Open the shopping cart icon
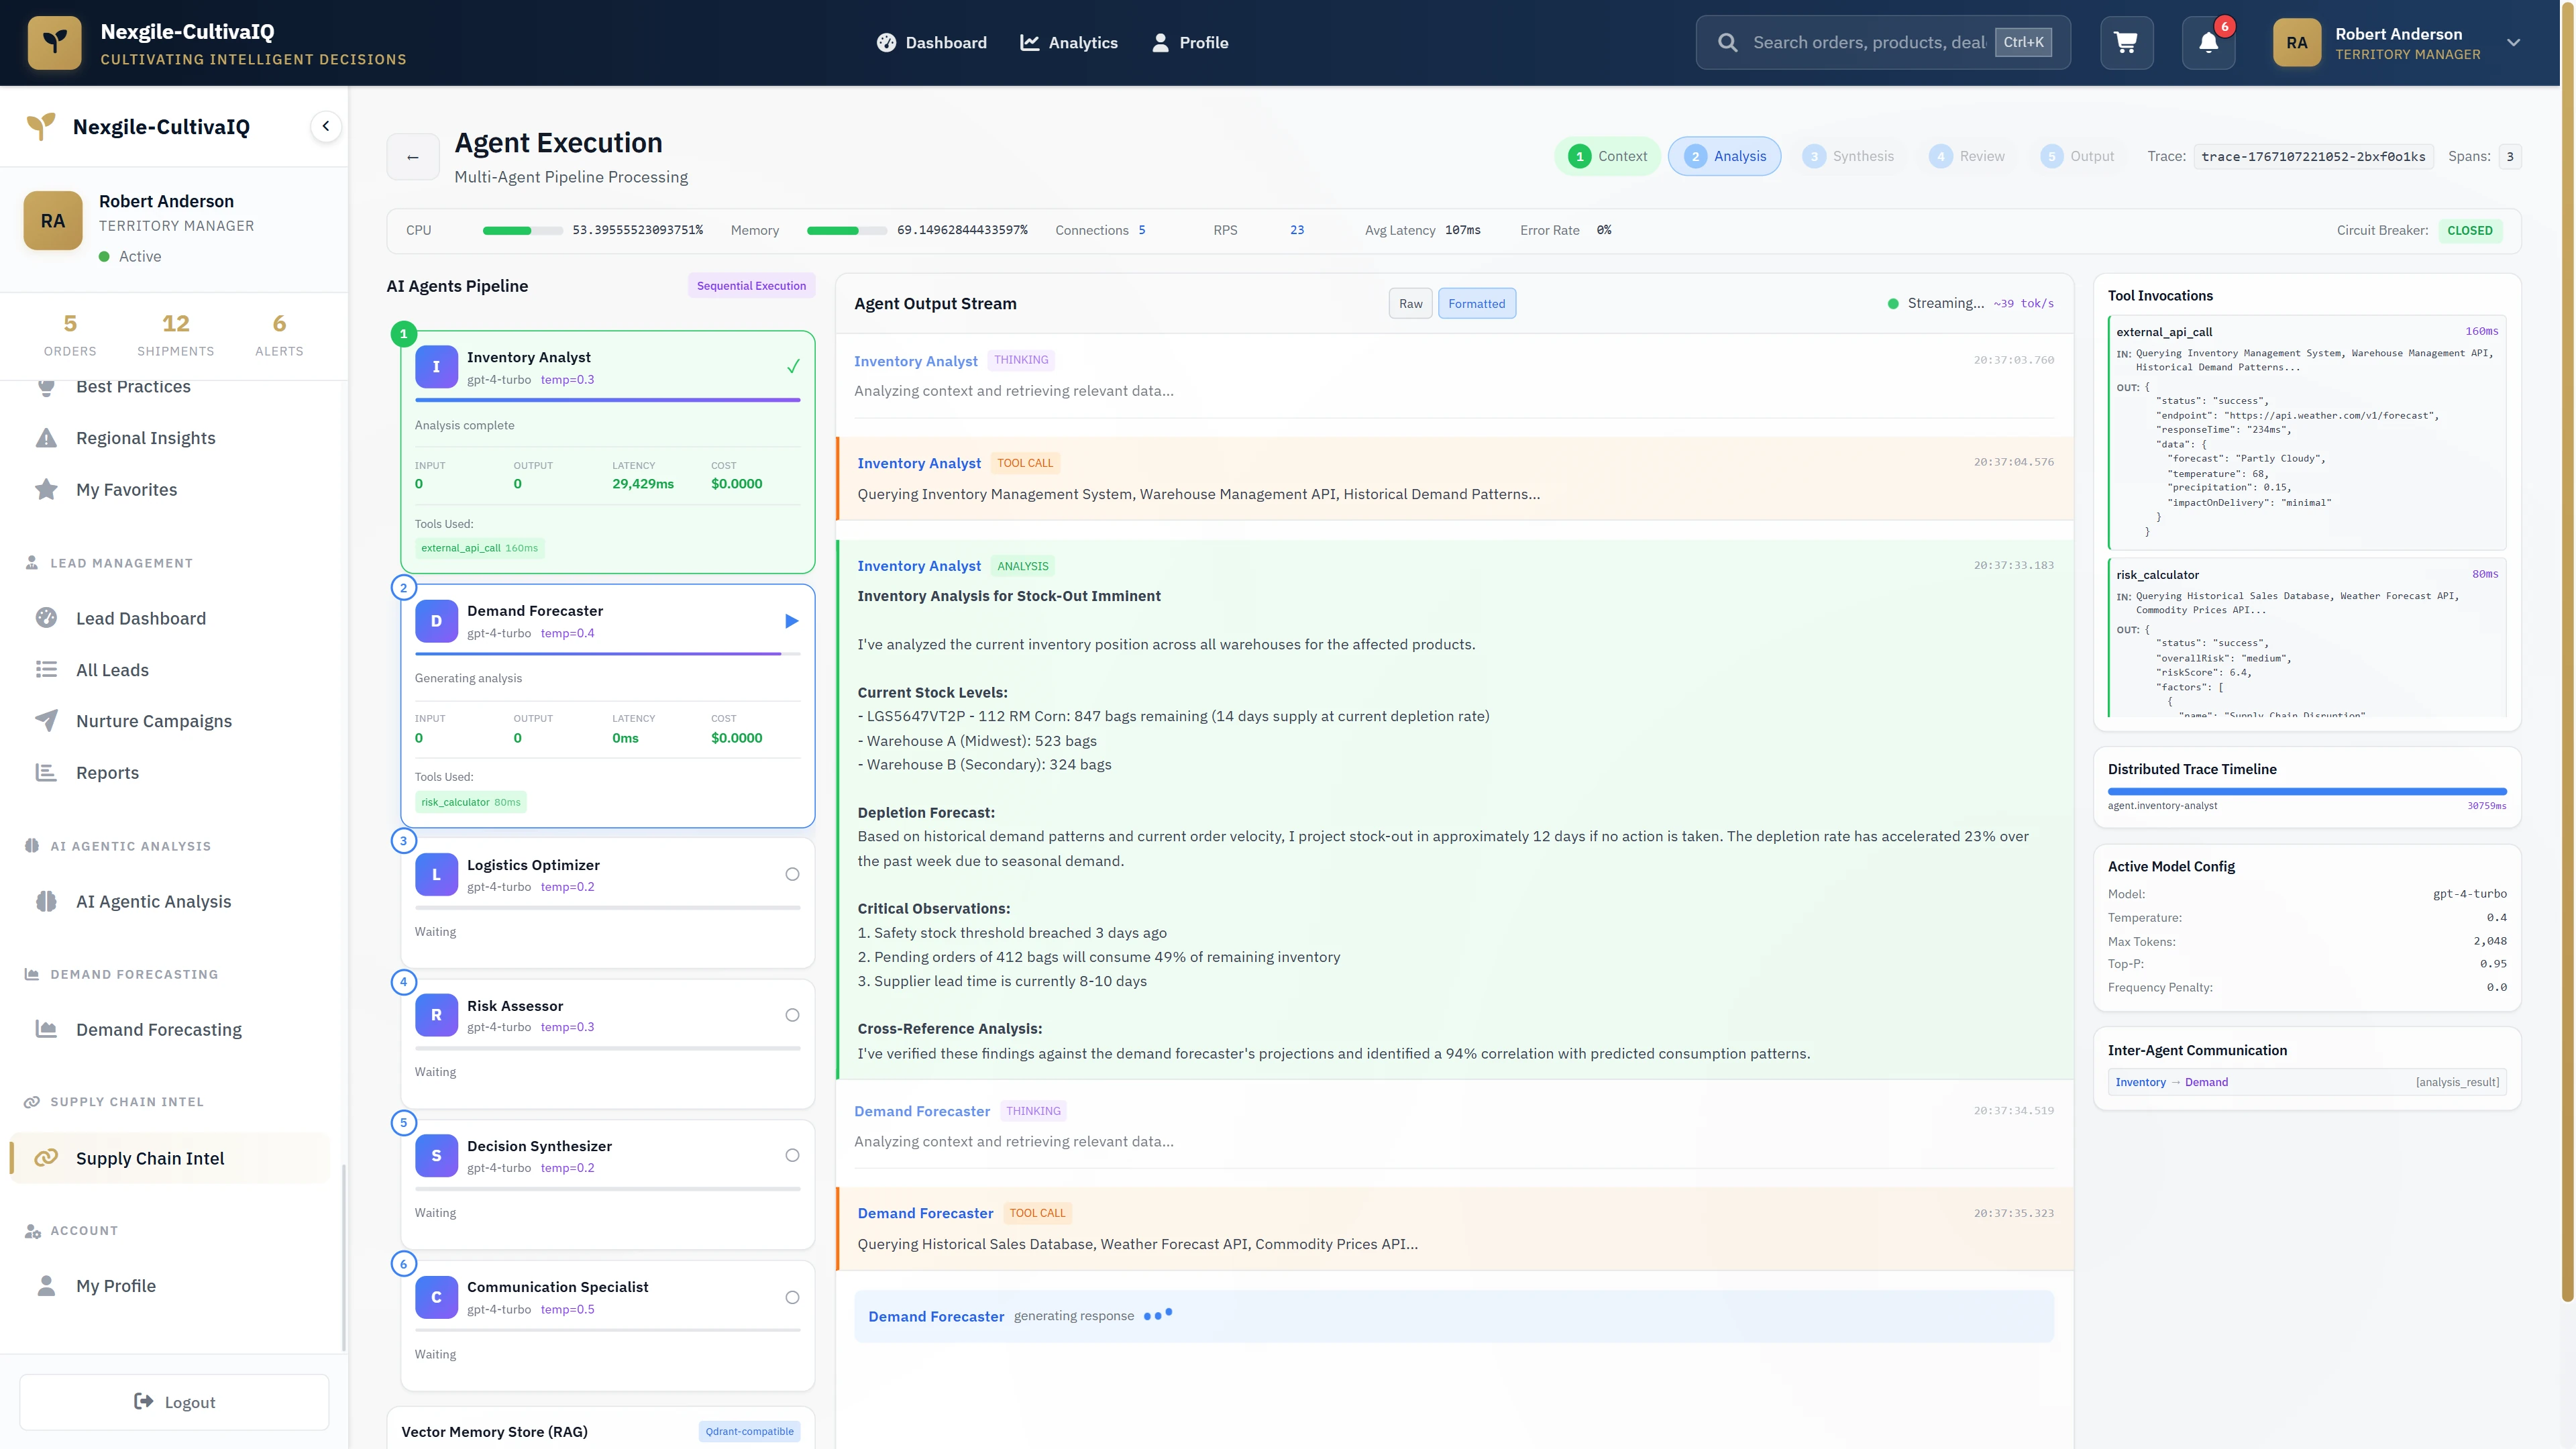The image size is (2576, 1449). [x=2126, y=42]
